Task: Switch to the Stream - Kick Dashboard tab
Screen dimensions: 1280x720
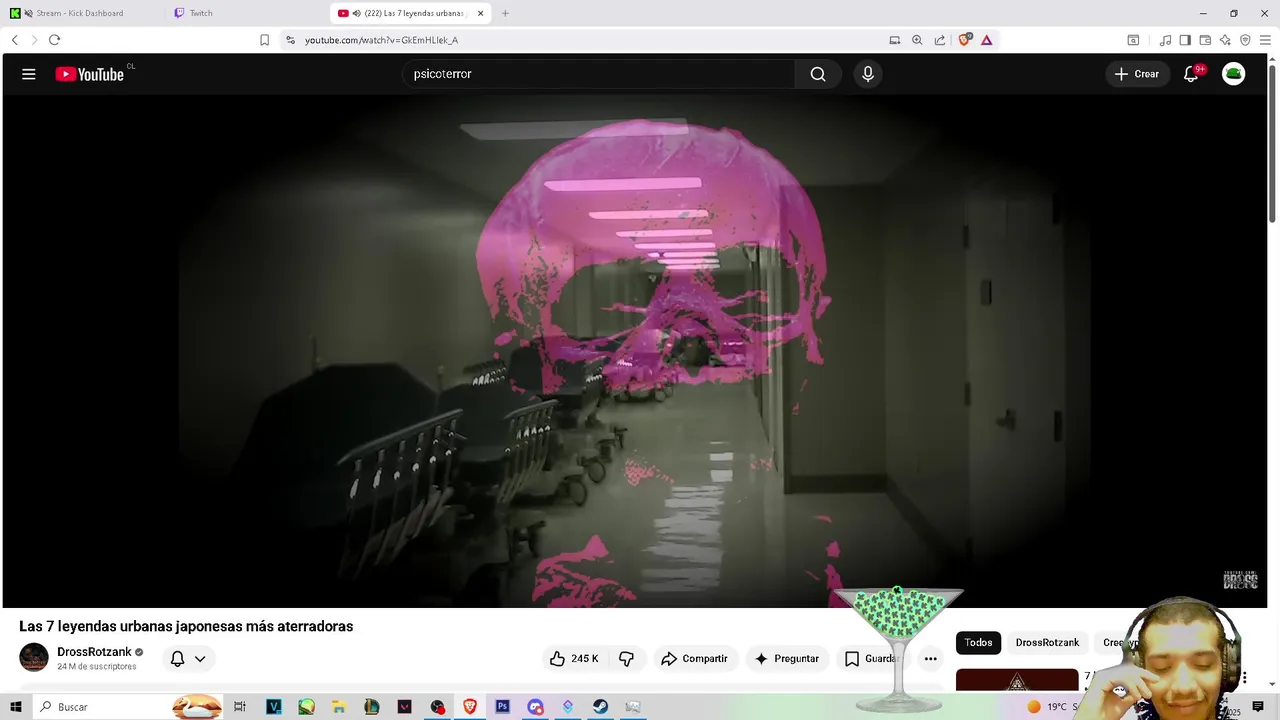Action: click(x=80, y=13)
